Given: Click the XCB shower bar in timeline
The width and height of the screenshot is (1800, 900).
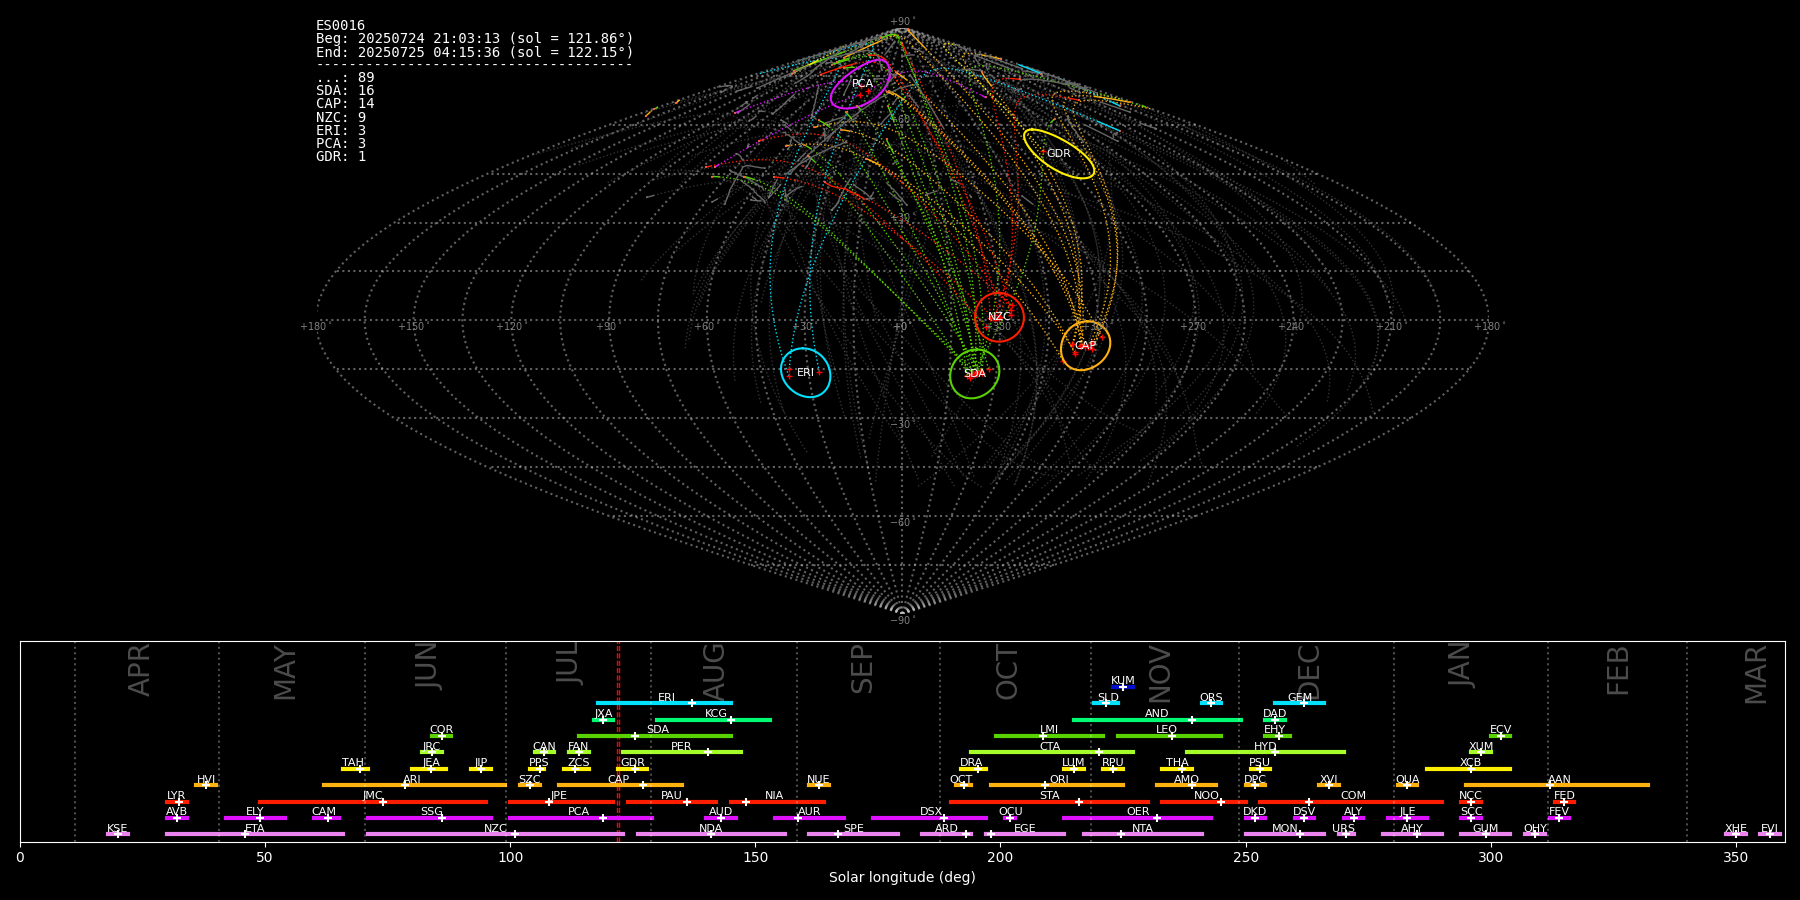Looking at the screenshot, I should [1468, 769].
